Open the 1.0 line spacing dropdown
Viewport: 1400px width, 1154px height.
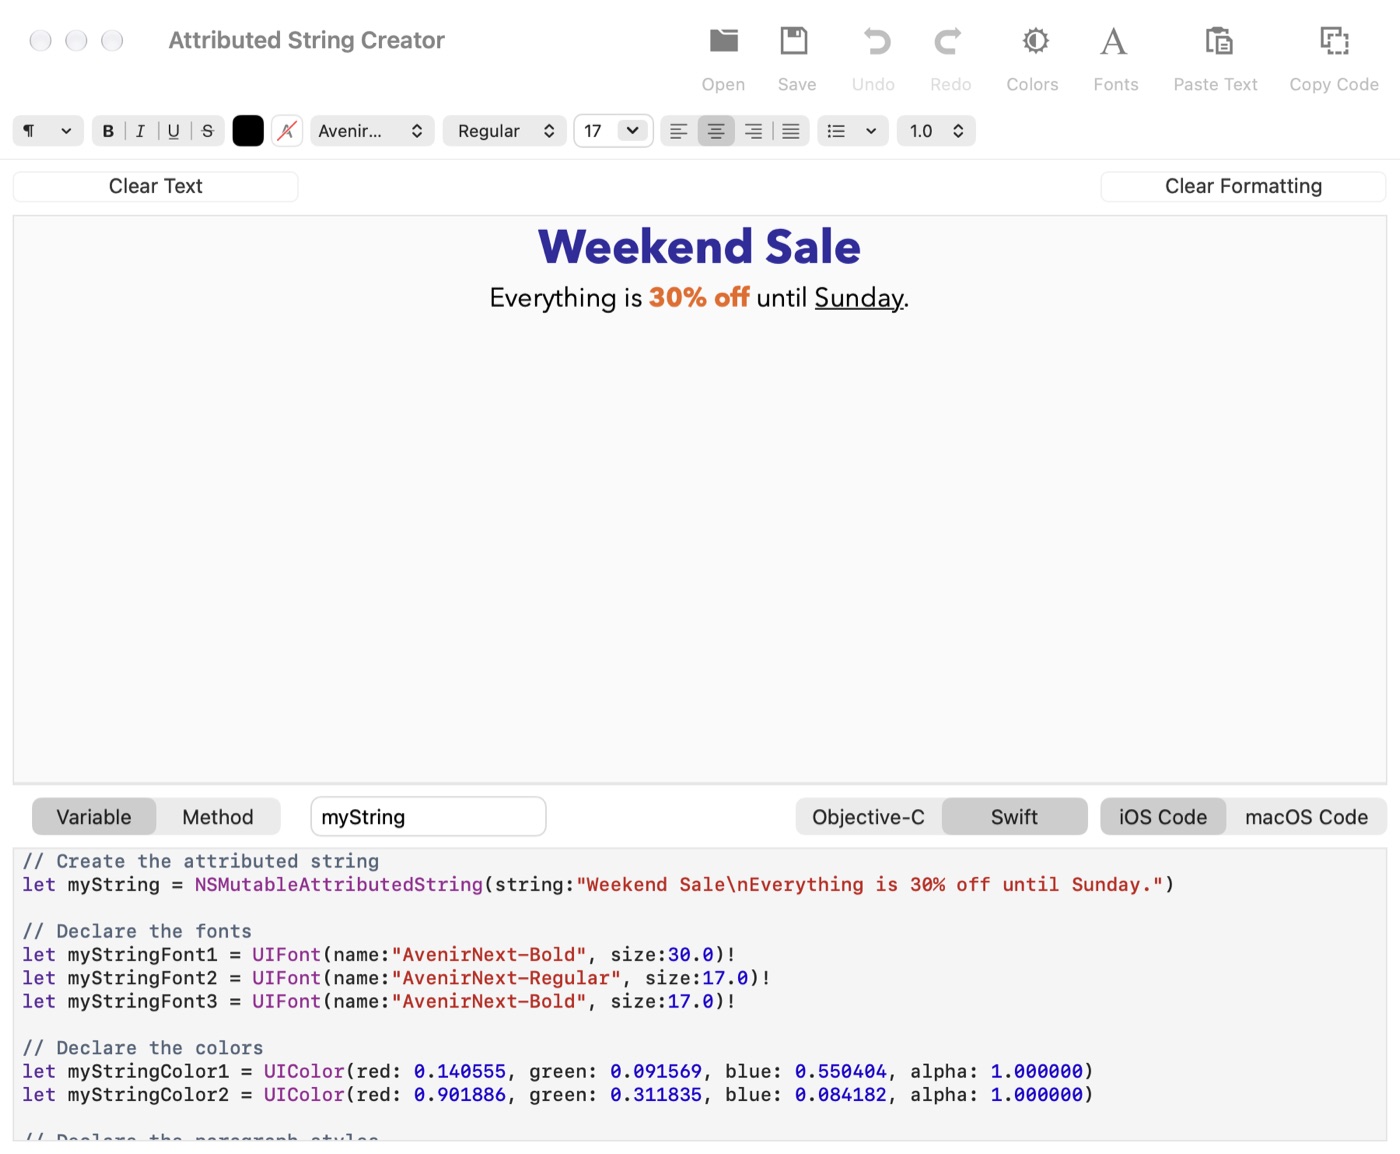point(936,131)
